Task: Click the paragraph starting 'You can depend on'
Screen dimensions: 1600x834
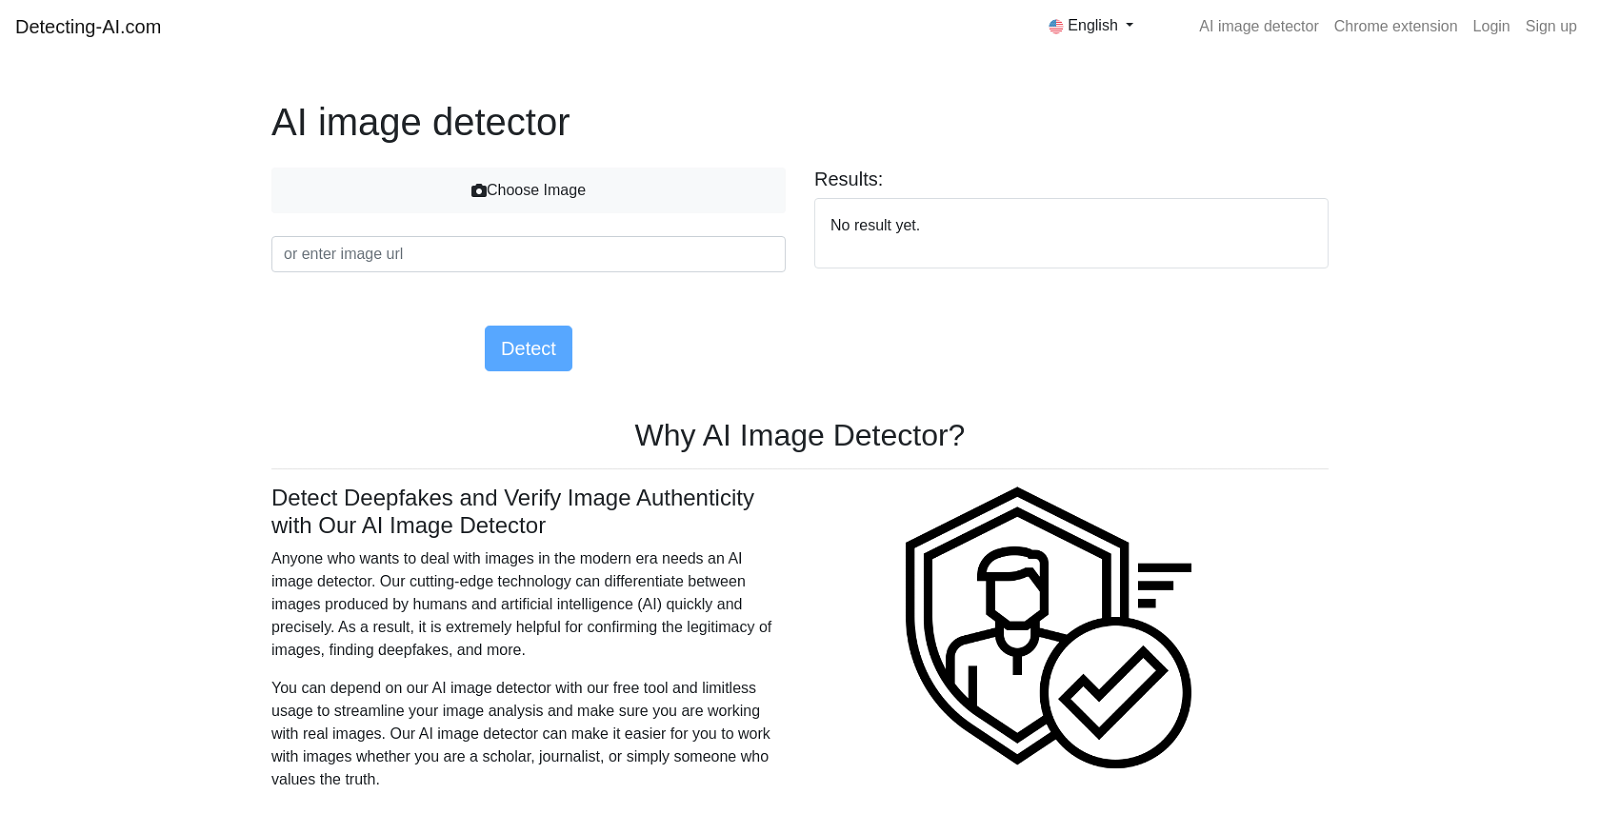Action: [520, 733]
